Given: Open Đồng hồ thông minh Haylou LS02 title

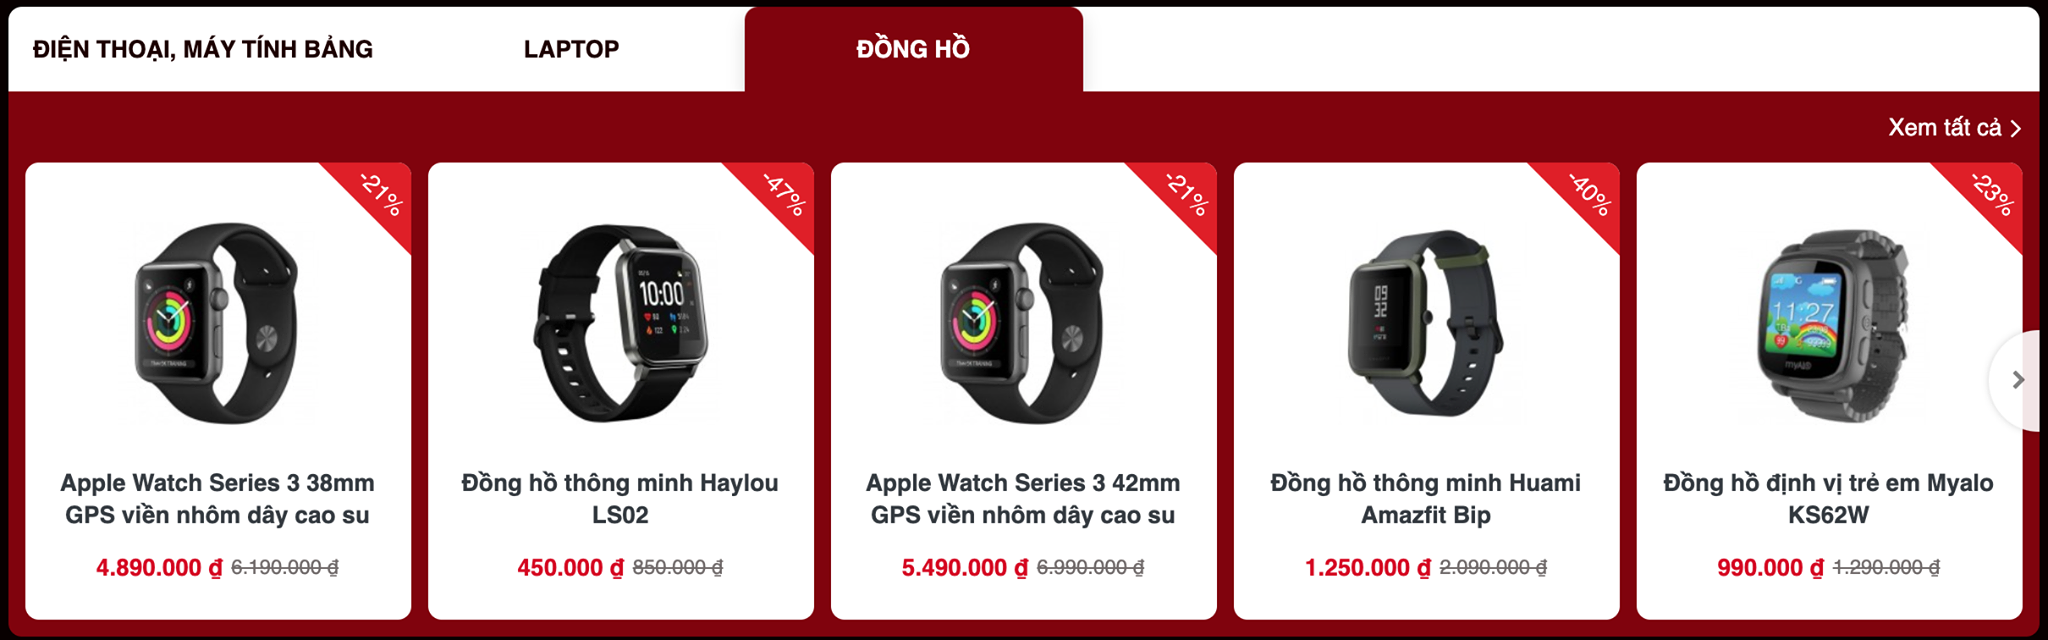Looking at the screenshot, I should coord(620,499).
